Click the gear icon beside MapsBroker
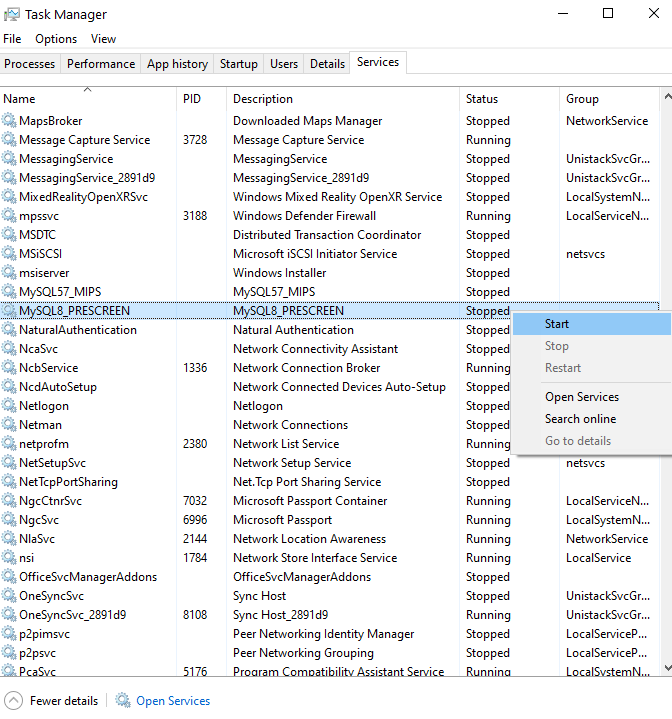The image size is (672, 719). (9, 121)
